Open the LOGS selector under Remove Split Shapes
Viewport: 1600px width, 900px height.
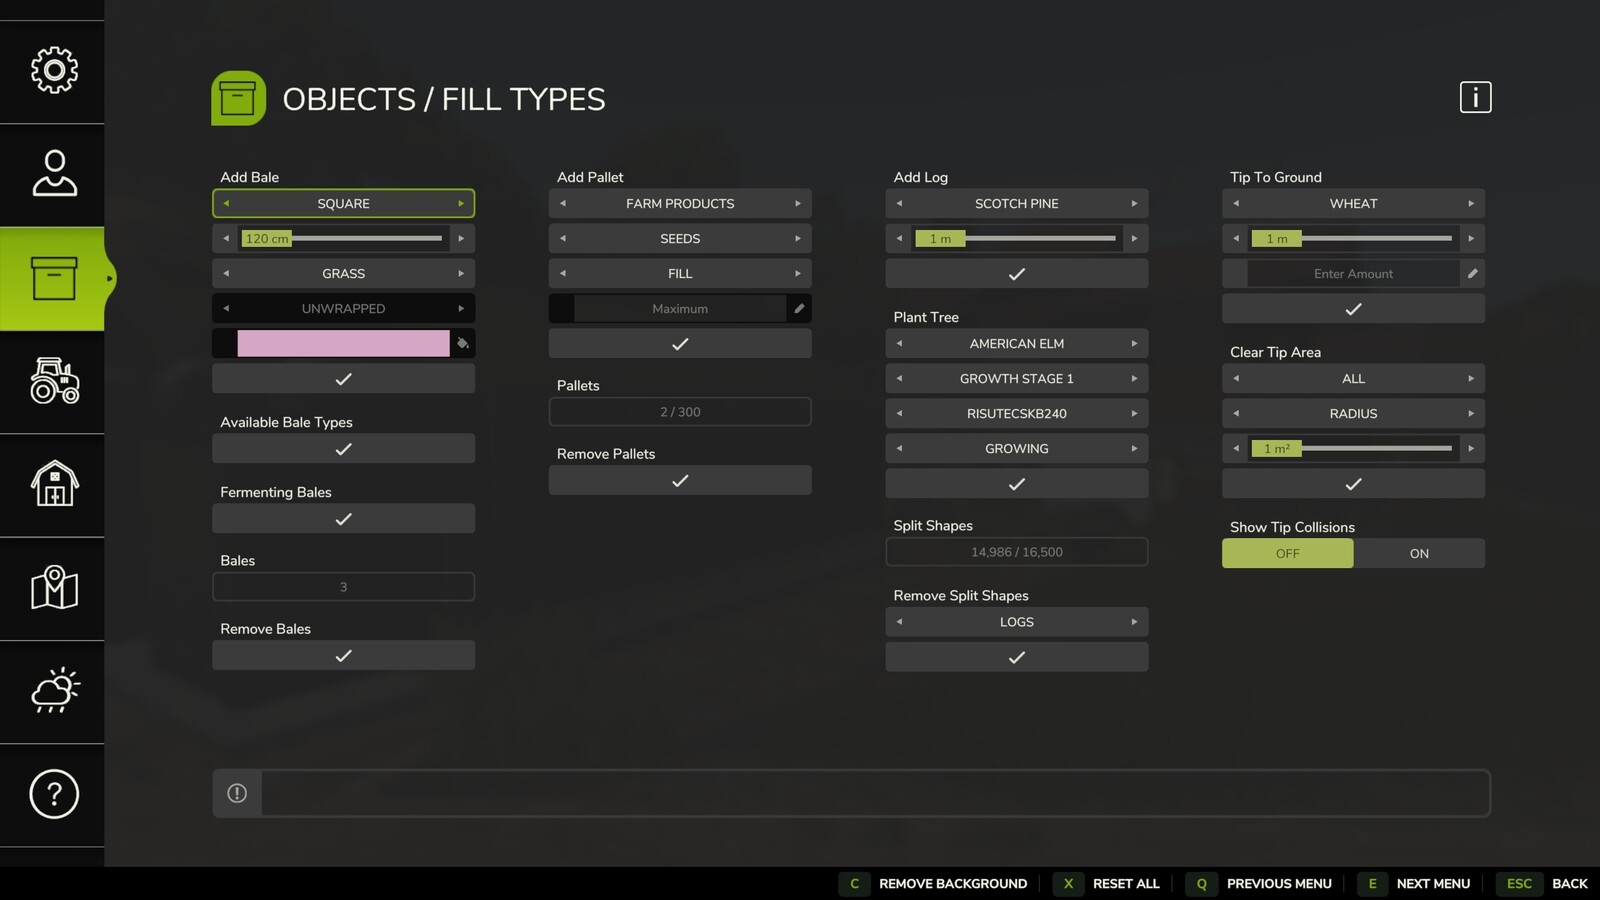(1016, 621)
